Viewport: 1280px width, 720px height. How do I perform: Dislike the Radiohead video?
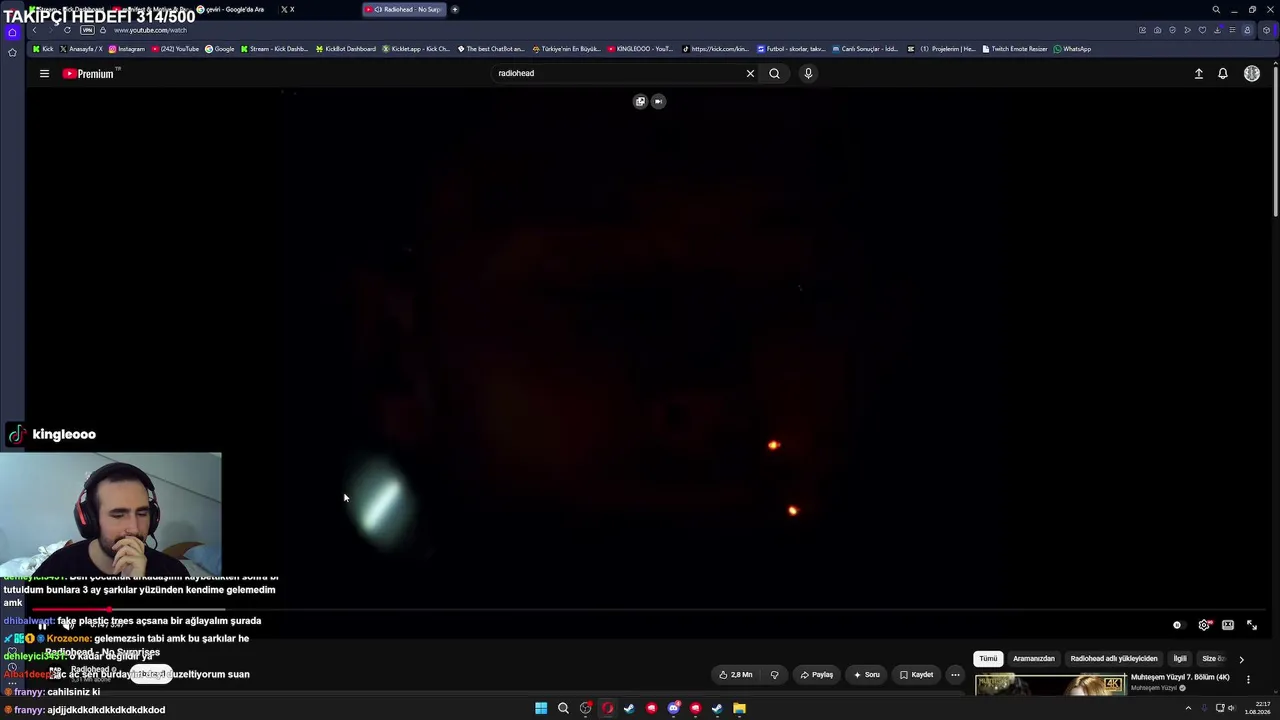pos(774,675)
